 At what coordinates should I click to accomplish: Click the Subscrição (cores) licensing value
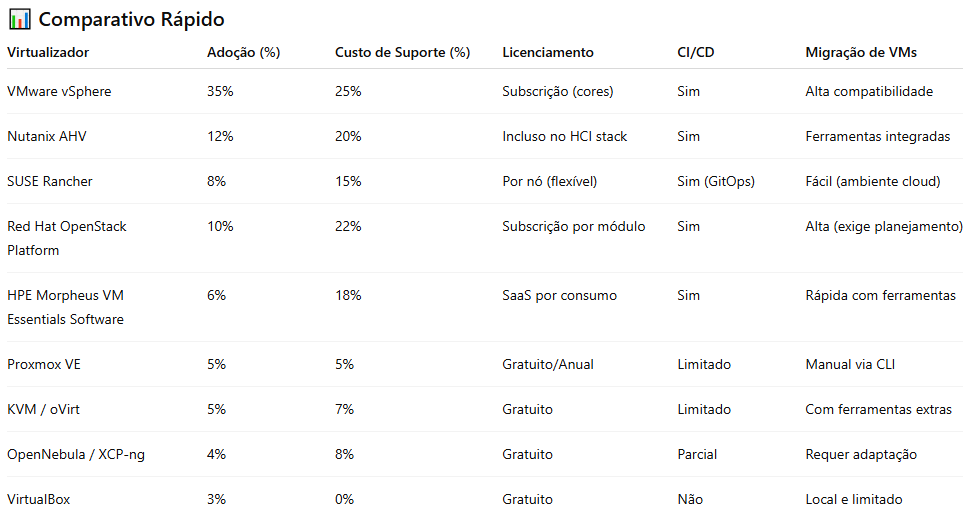(558, 91)
